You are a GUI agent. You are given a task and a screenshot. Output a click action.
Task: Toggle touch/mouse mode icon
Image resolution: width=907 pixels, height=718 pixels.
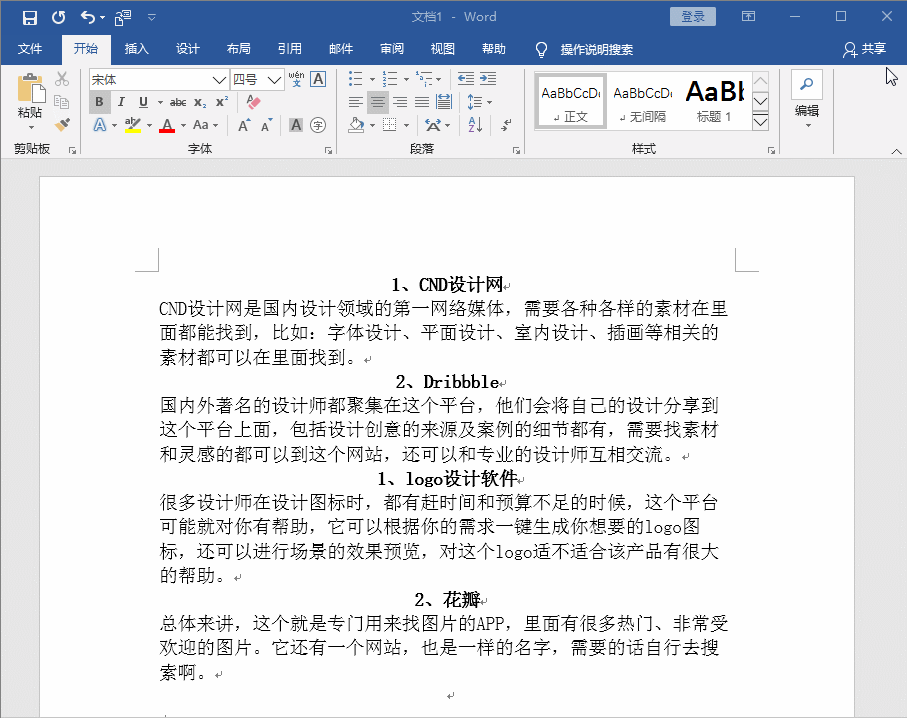[123, 18]
